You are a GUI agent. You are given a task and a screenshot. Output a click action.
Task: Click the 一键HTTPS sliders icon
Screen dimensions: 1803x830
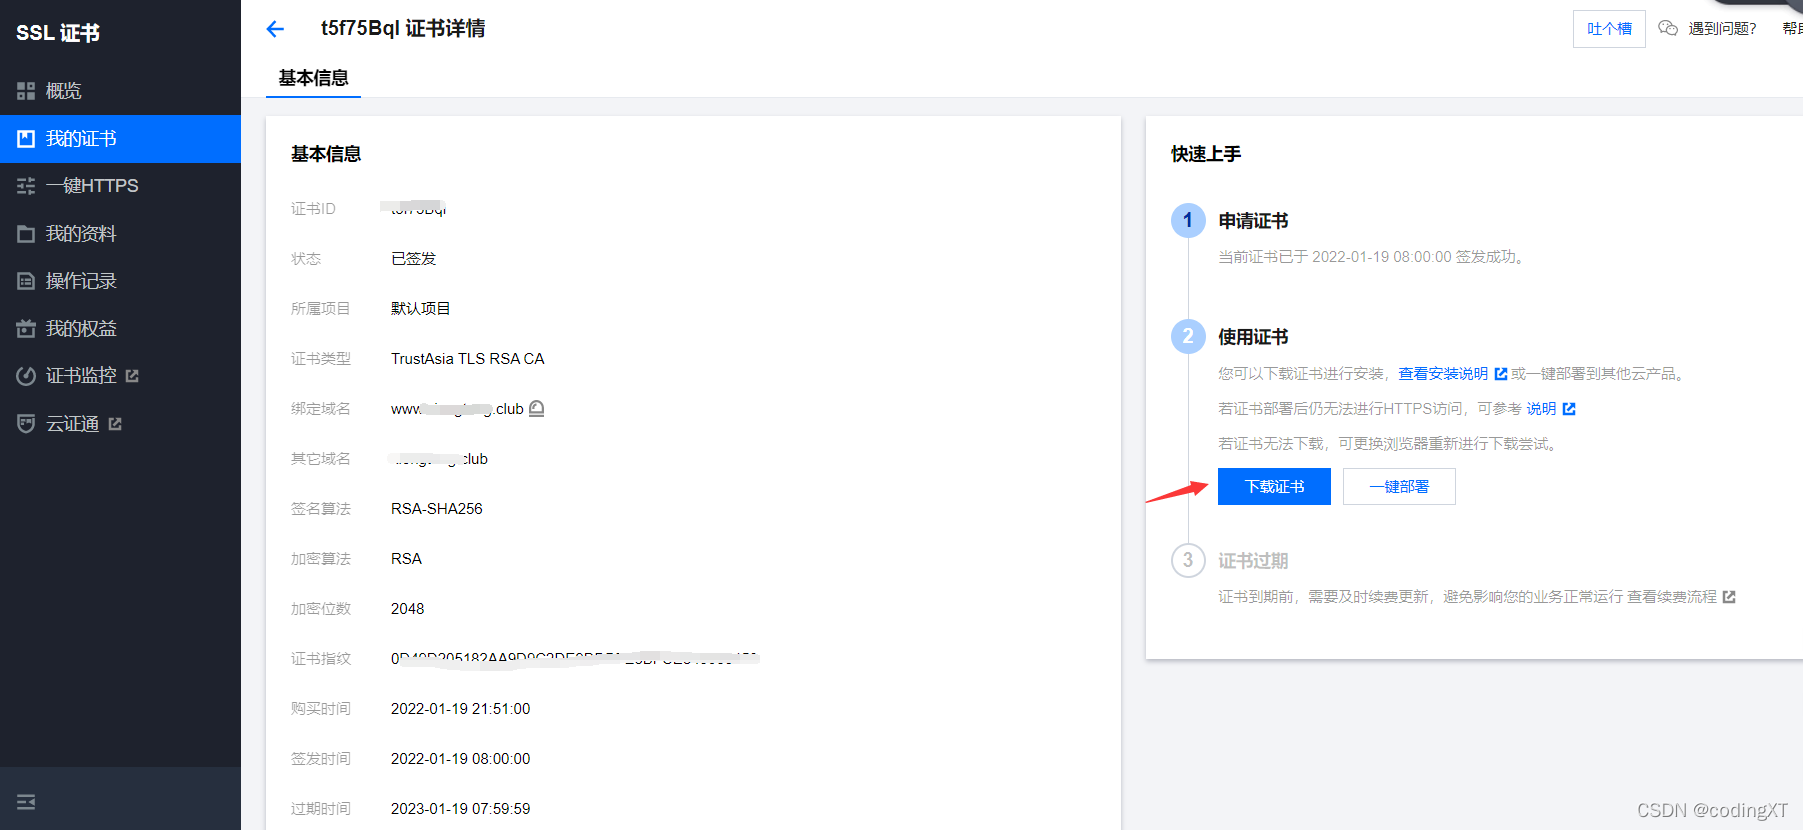tap(26, 186)
